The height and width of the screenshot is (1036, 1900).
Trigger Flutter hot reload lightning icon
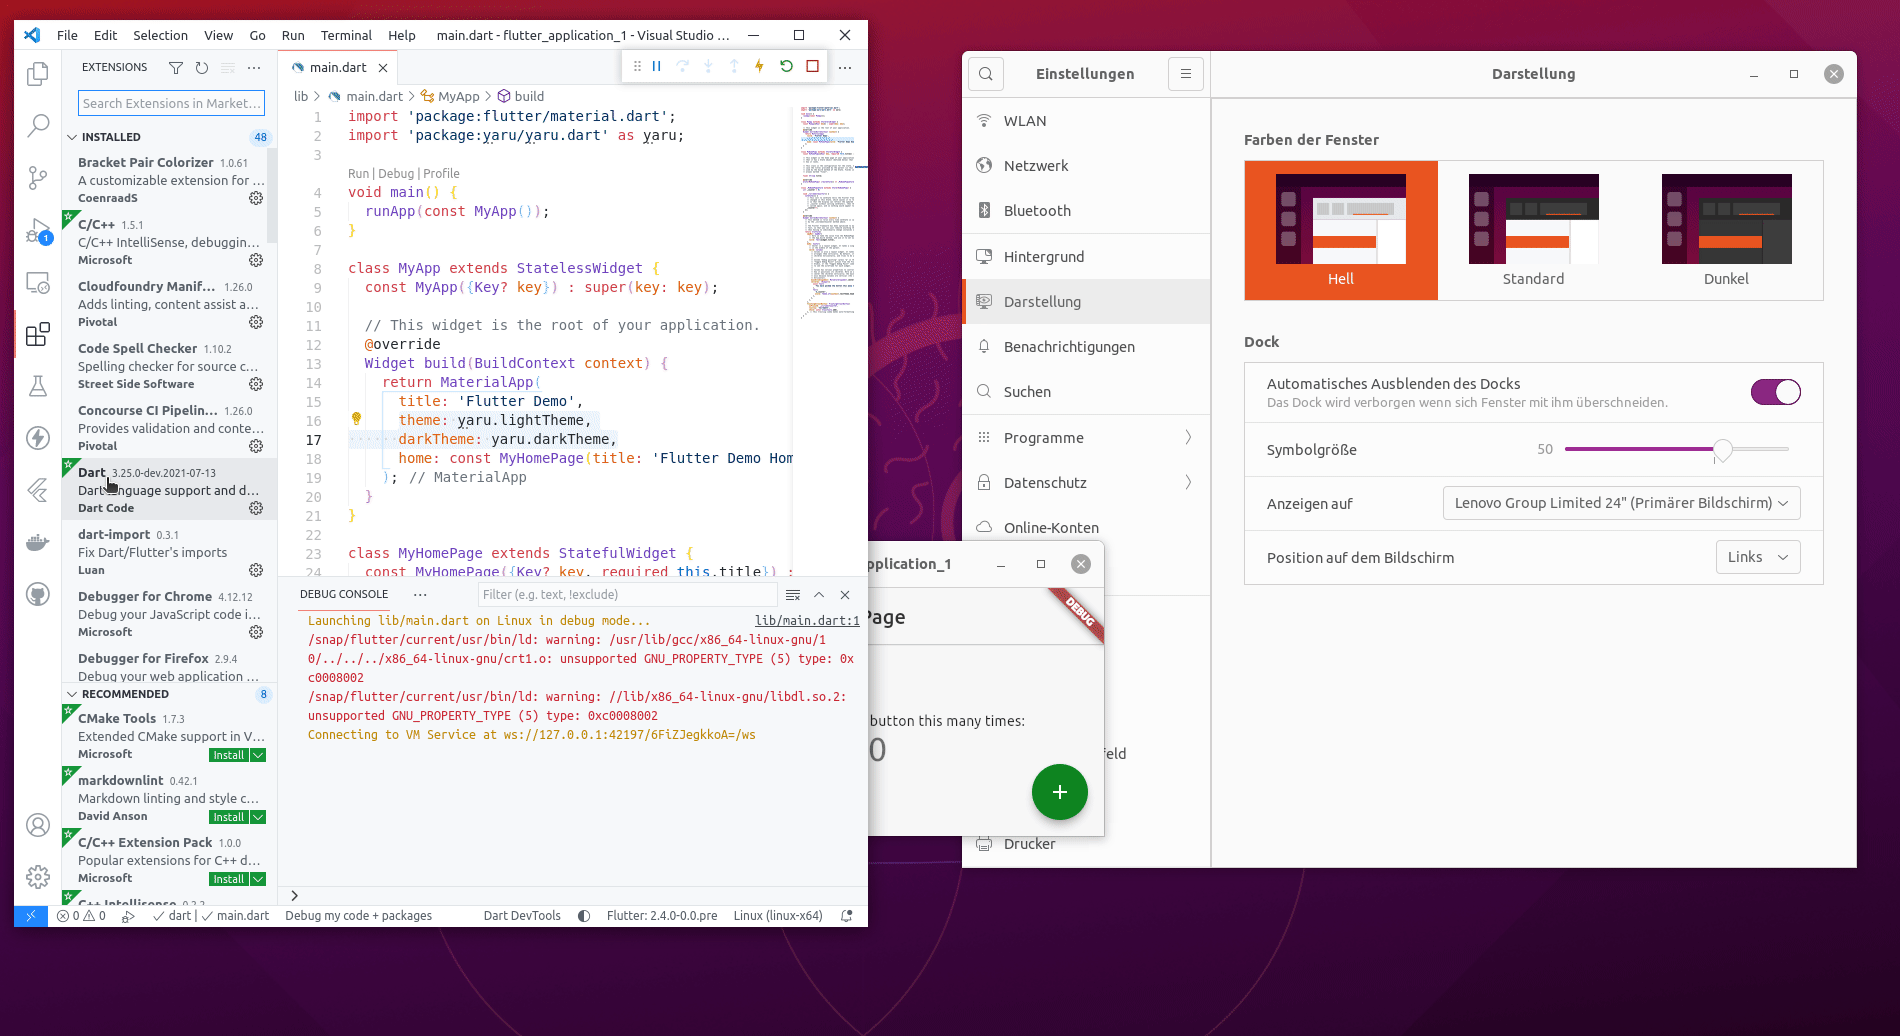[759, 66]
